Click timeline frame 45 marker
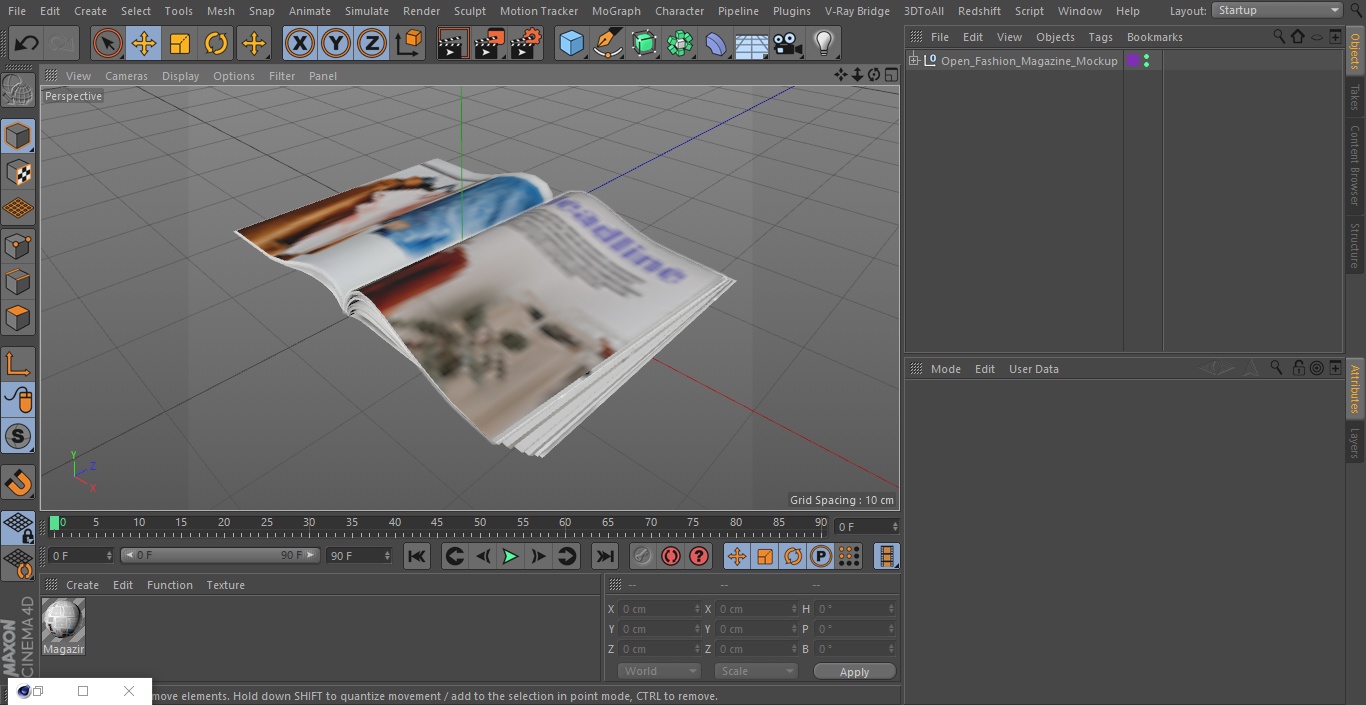The image size is (1366, 705). coord(437,524)
